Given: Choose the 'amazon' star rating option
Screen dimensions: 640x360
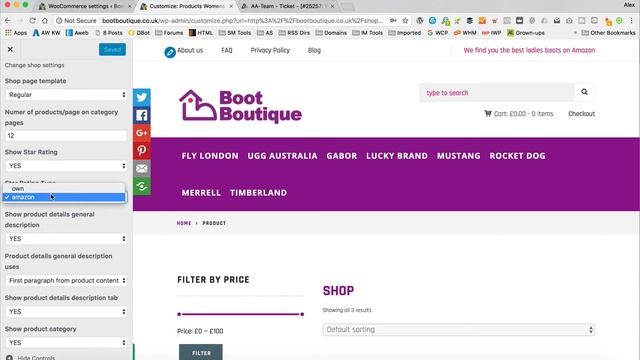Looking at the screenshot, I should pyautogui.click(x=64, y=197).
